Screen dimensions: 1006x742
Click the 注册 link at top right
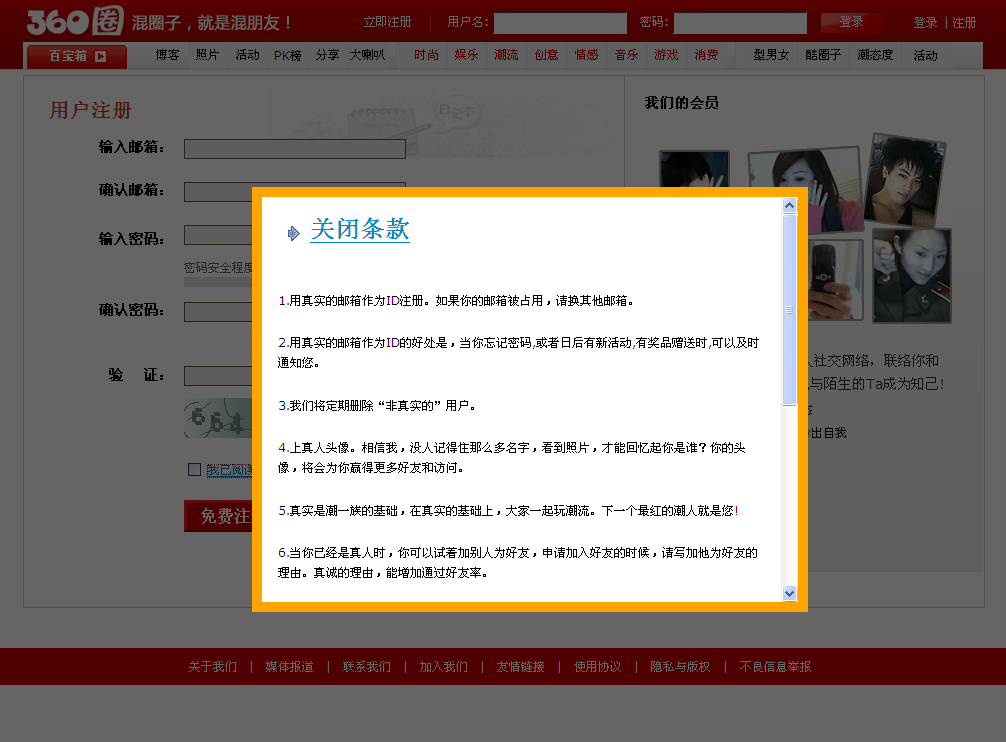click(x=964, y=23)
